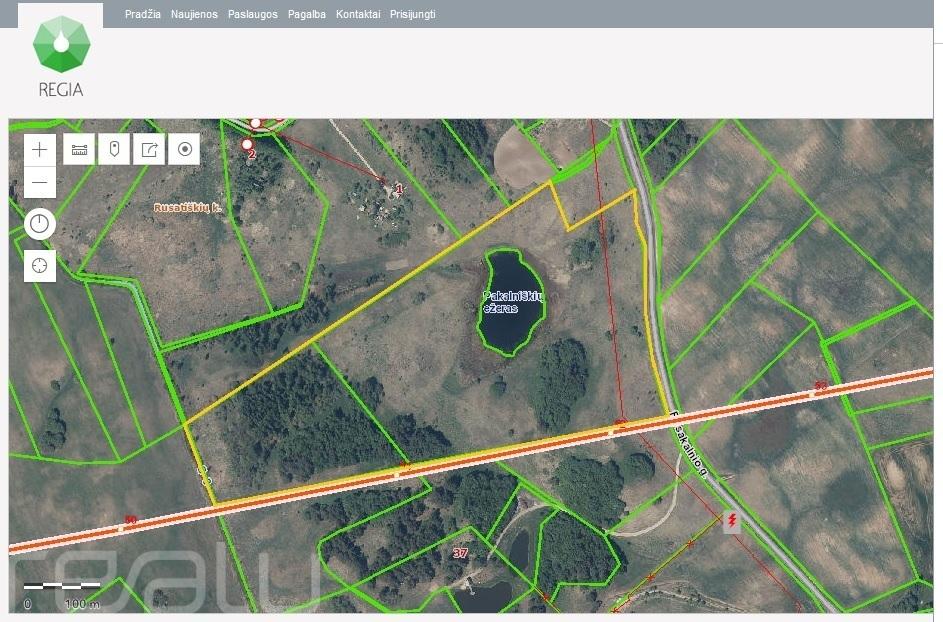Select the ruler measurement tool

coord(79,149)
